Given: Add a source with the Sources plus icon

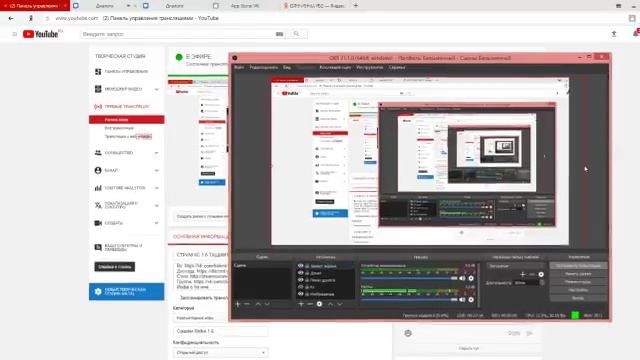Looking at the screenshot, I should (x=301, y=304).
